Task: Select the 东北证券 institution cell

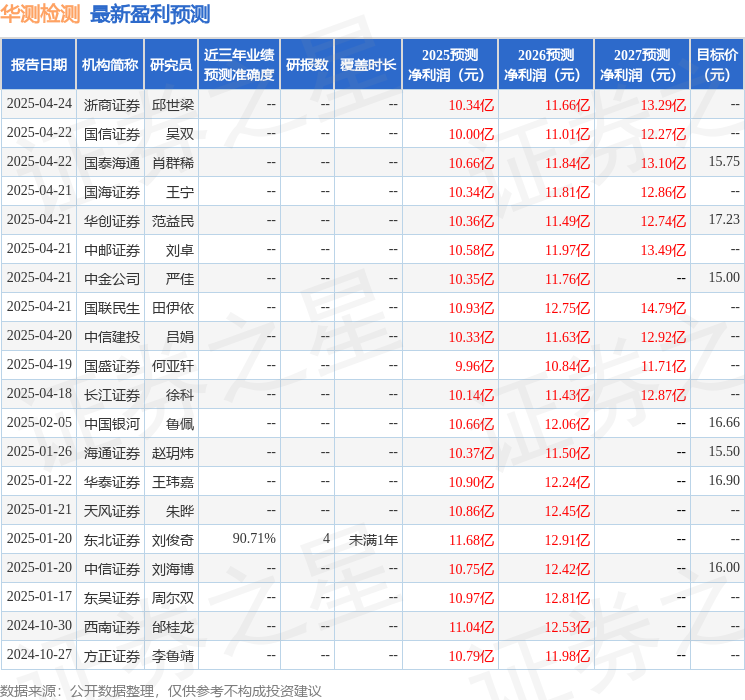Action: click(x=112, y=540)
